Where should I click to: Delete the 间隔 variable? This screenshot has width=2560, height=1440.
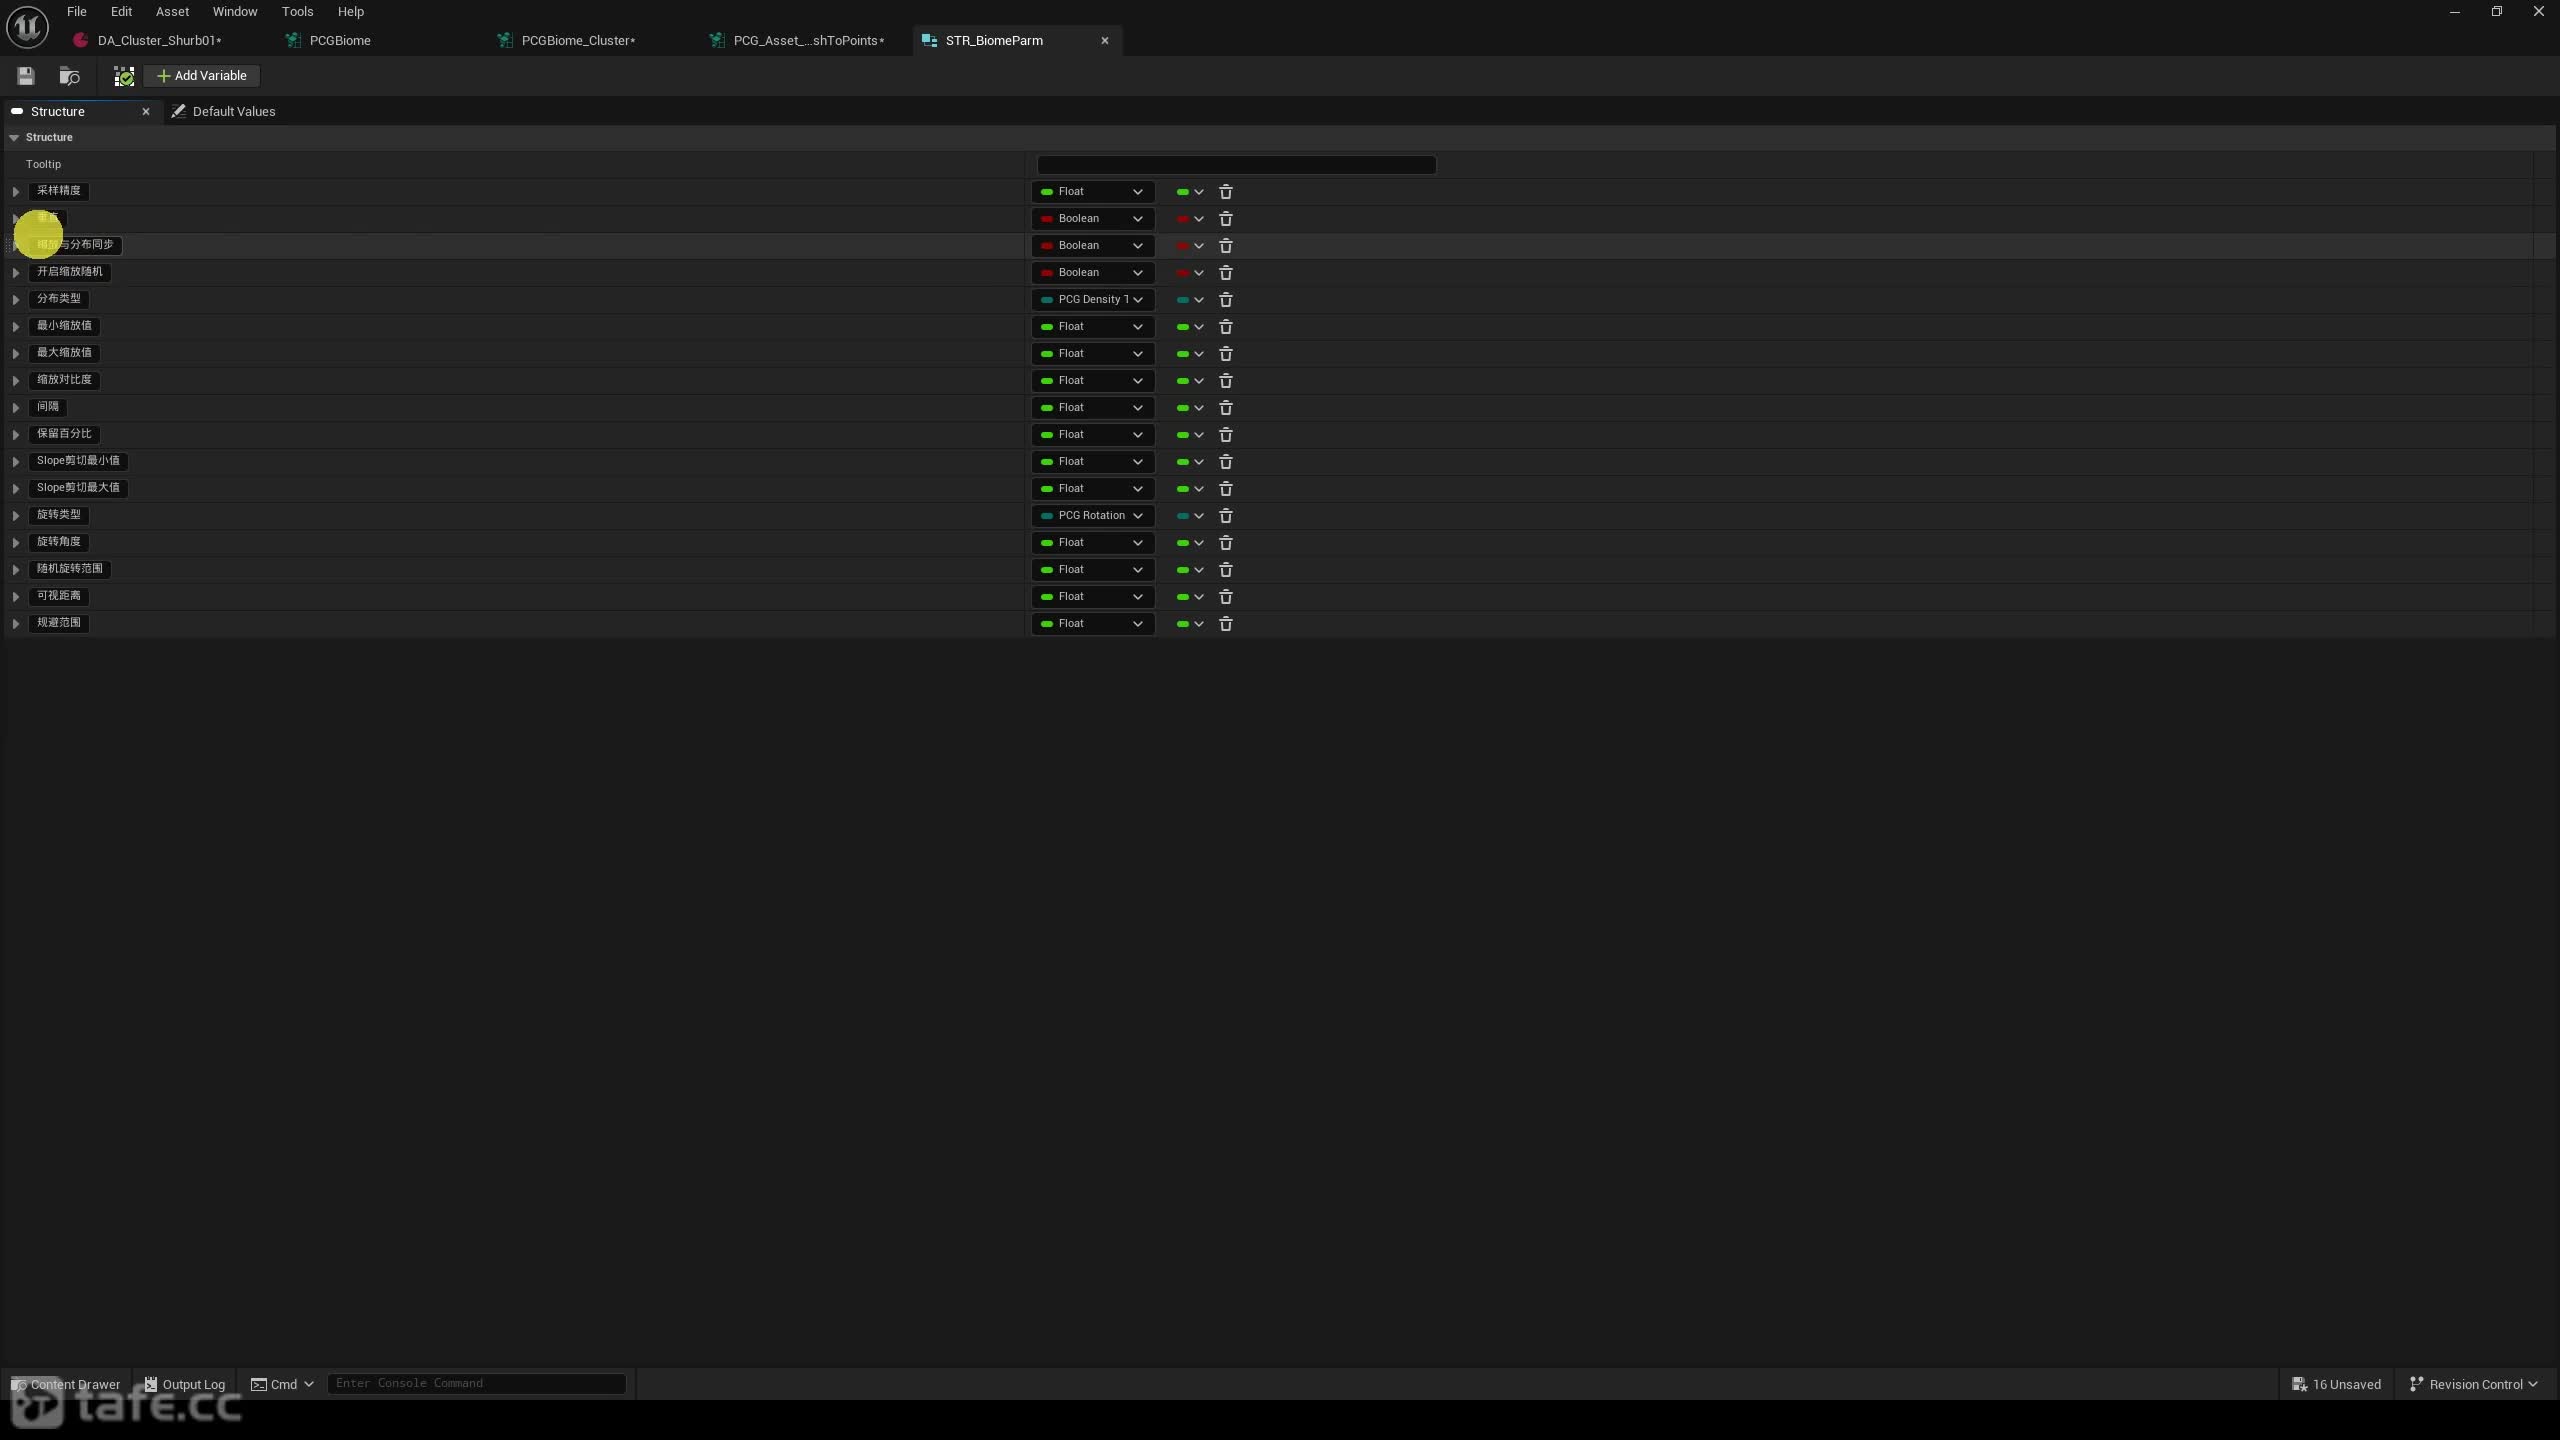coord(1226,407)
